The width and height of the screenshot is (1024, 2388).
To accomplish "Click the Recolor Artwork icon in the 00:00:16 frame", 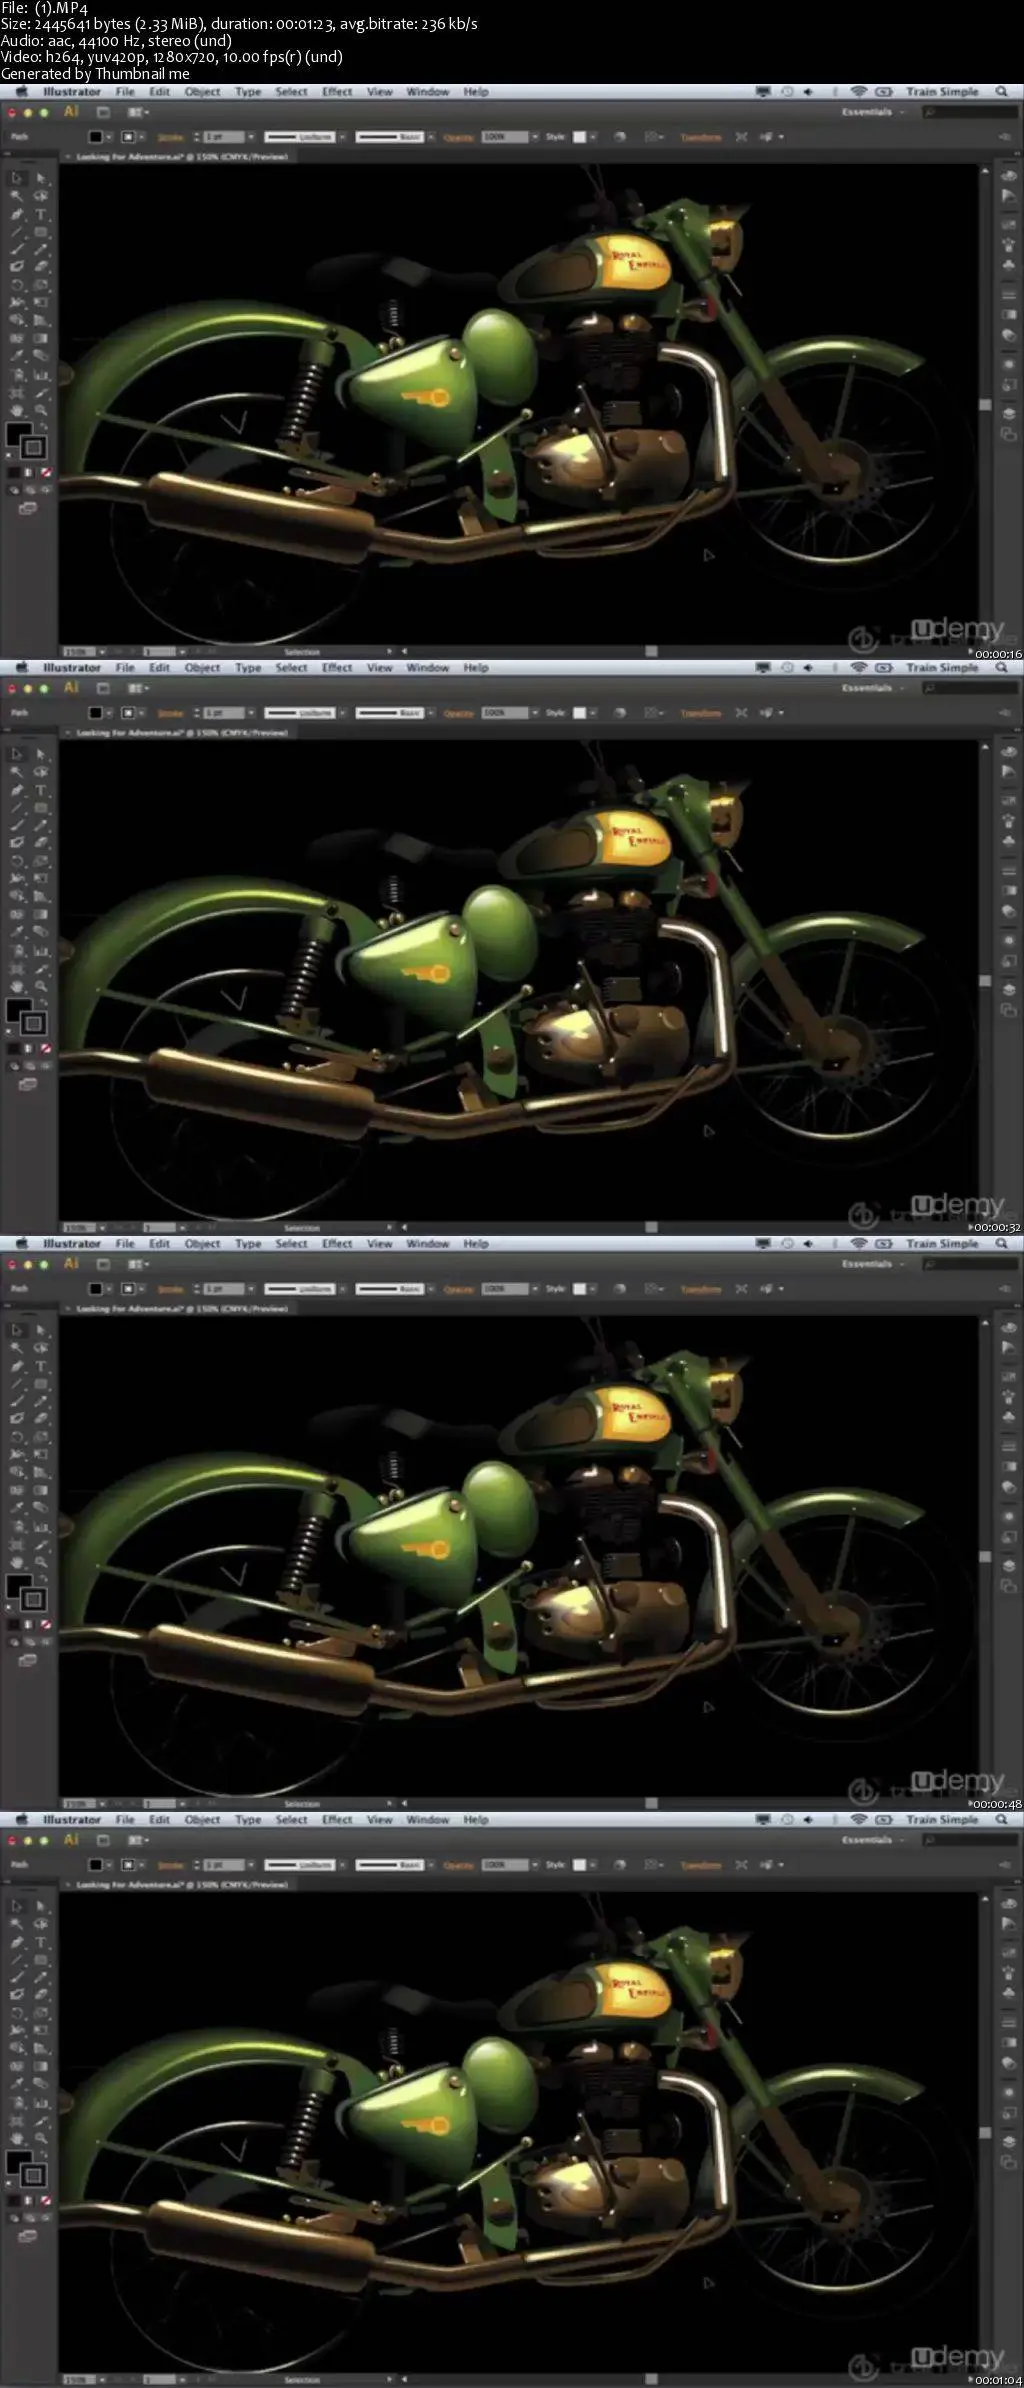I will 619,137.
